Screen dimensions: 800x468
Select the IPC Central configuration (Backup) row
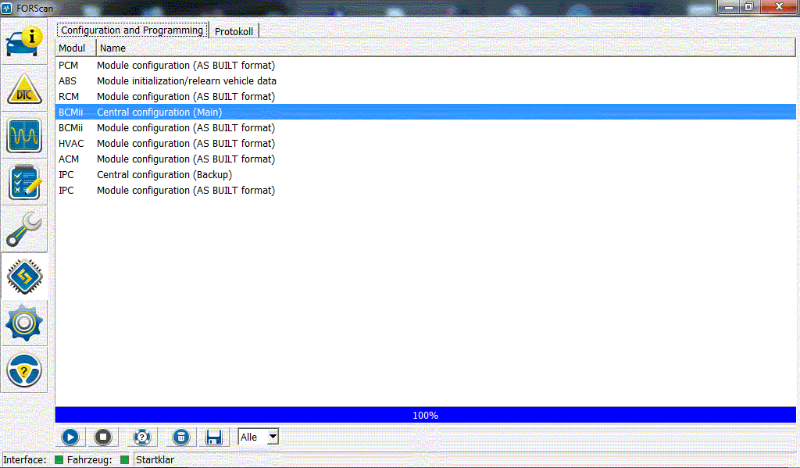tap(164, 175)
